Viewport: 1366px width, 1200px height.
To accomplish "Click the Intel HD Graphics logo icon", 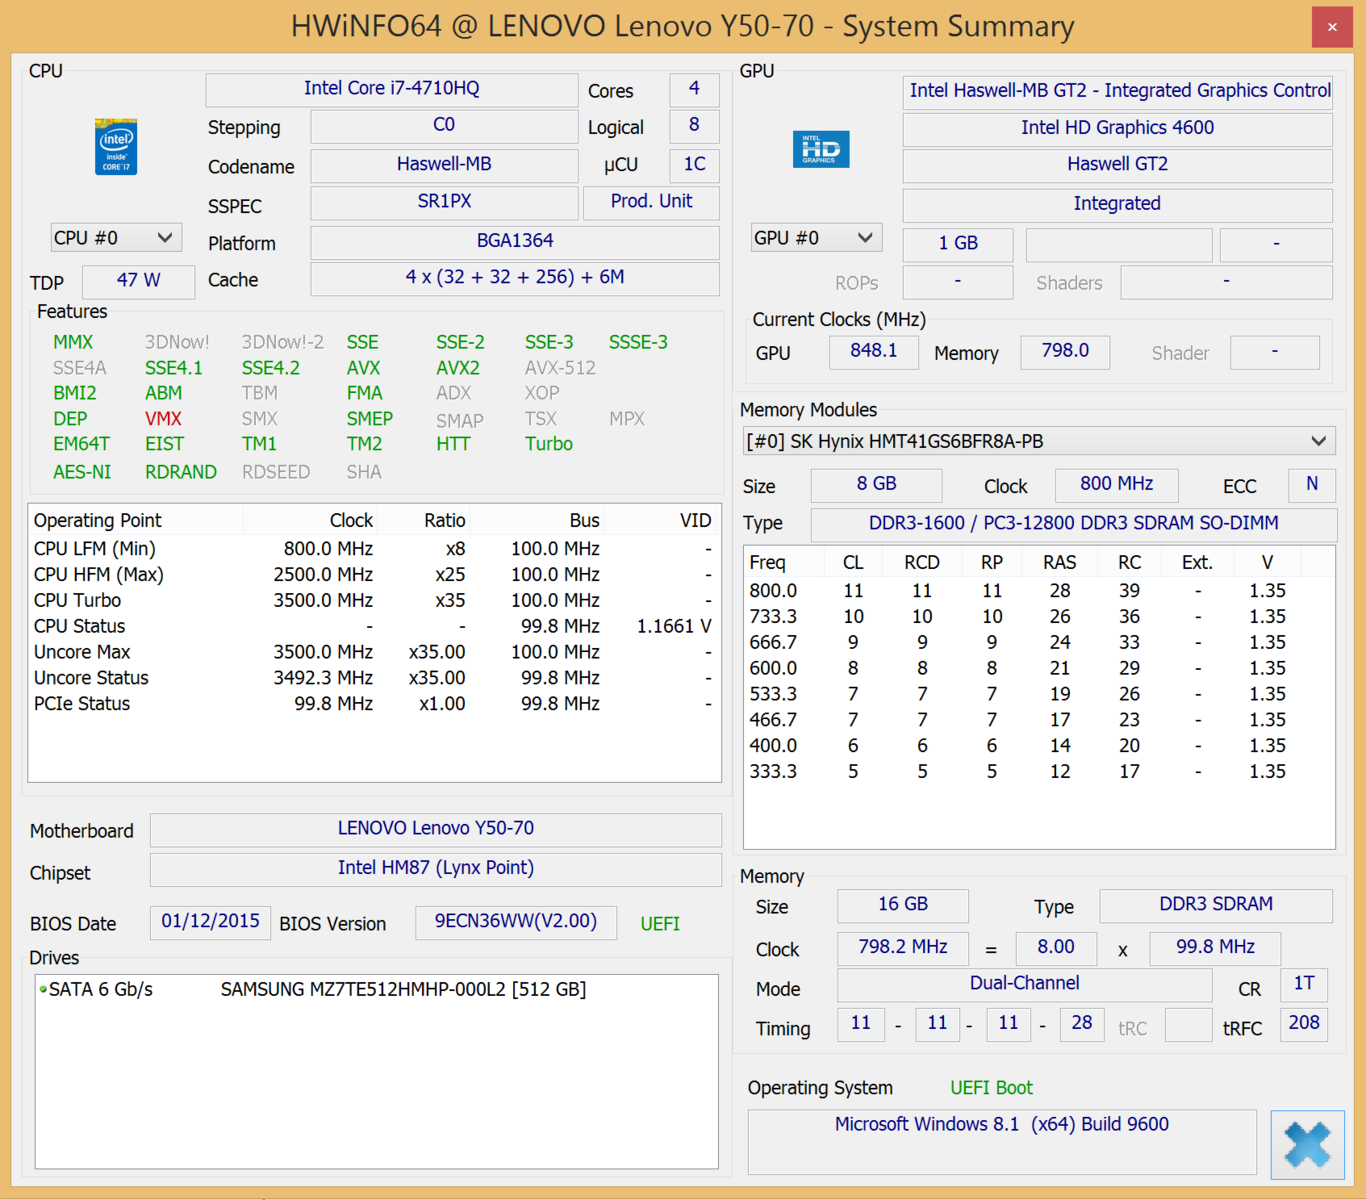I will click(x=821, y=149).
